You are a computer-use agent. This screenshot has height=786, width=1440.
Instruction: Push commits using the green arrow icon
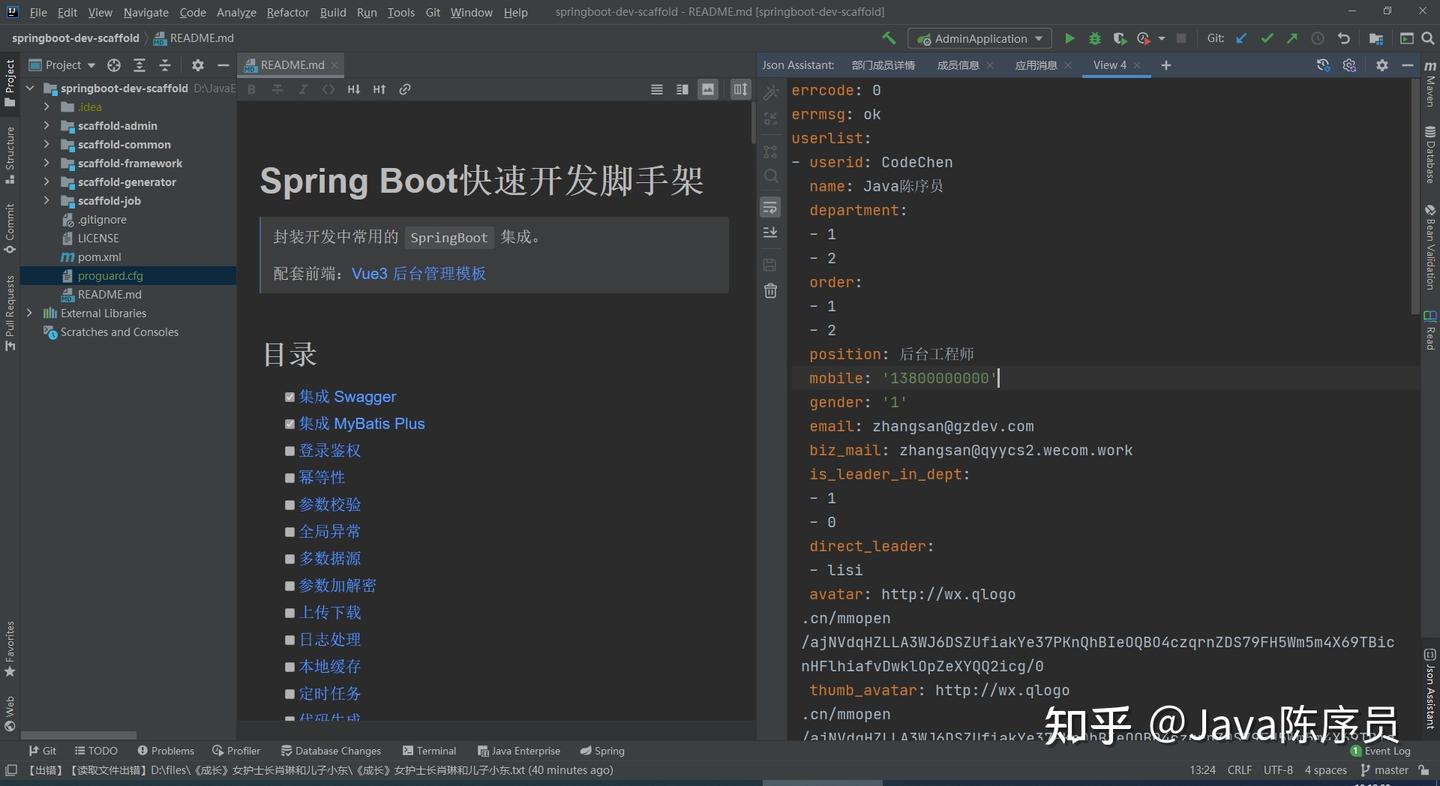1291,37
